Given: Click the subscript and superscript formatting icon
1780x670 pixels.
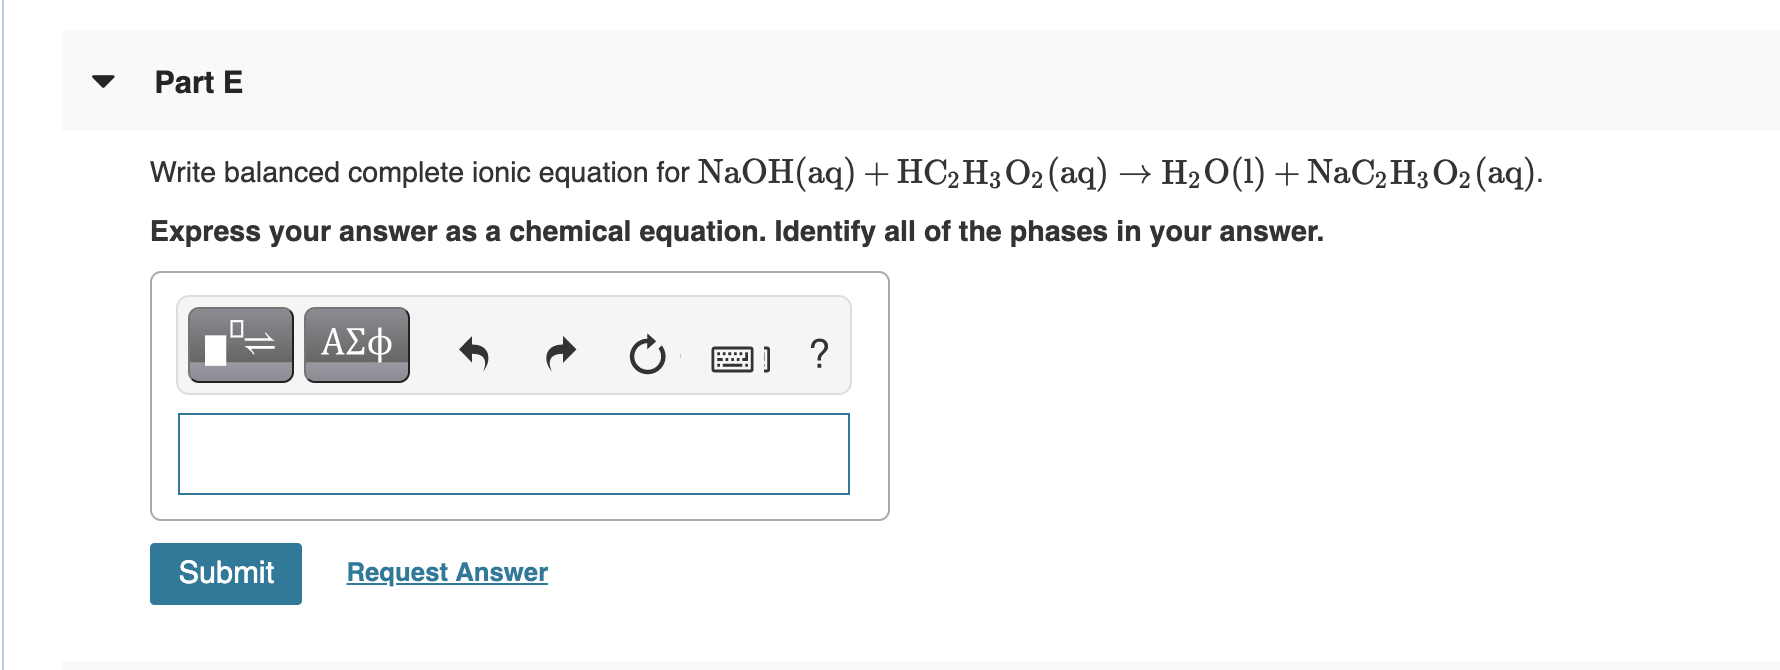Looking at the screenshot, I should click(x=239, y=344).
